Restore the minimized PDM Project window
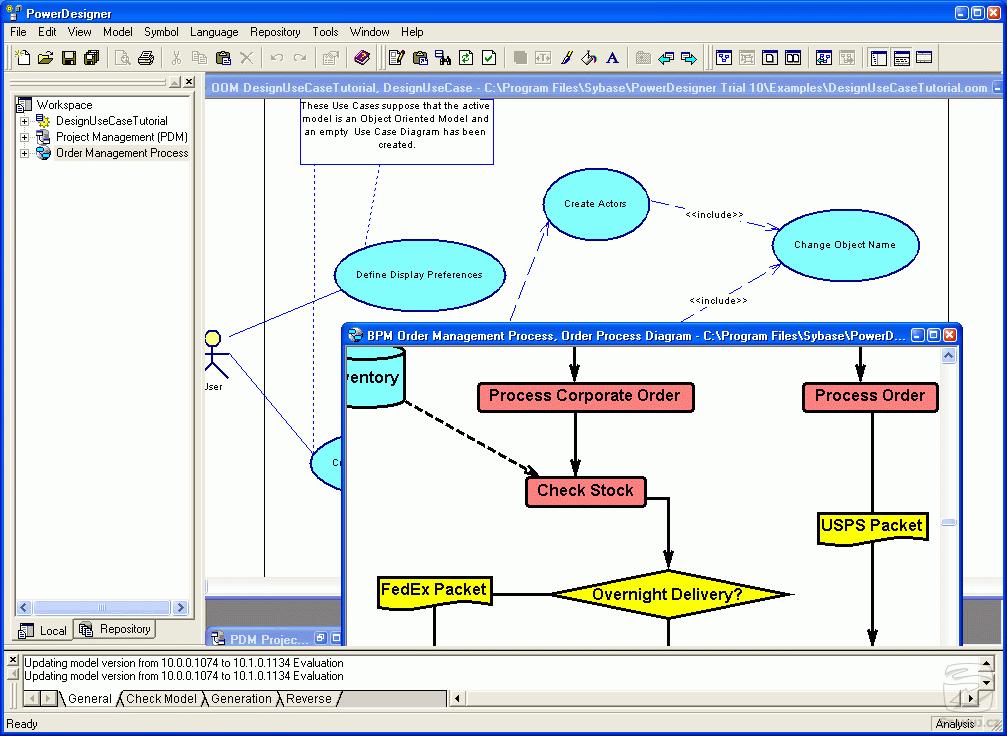This screenshot has height=736, width=1007. 320,638
